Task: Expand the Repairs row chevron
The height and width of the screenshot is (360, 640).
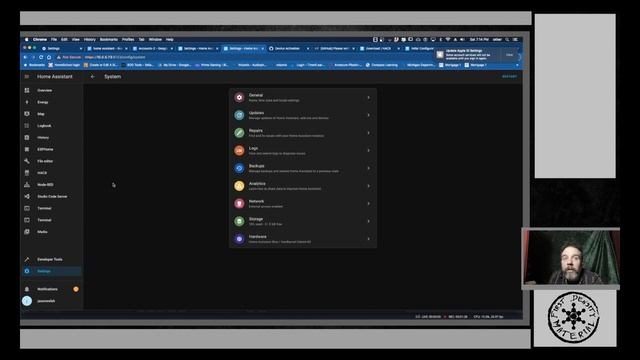Action: pyautogui.click(x=369, y=133)
